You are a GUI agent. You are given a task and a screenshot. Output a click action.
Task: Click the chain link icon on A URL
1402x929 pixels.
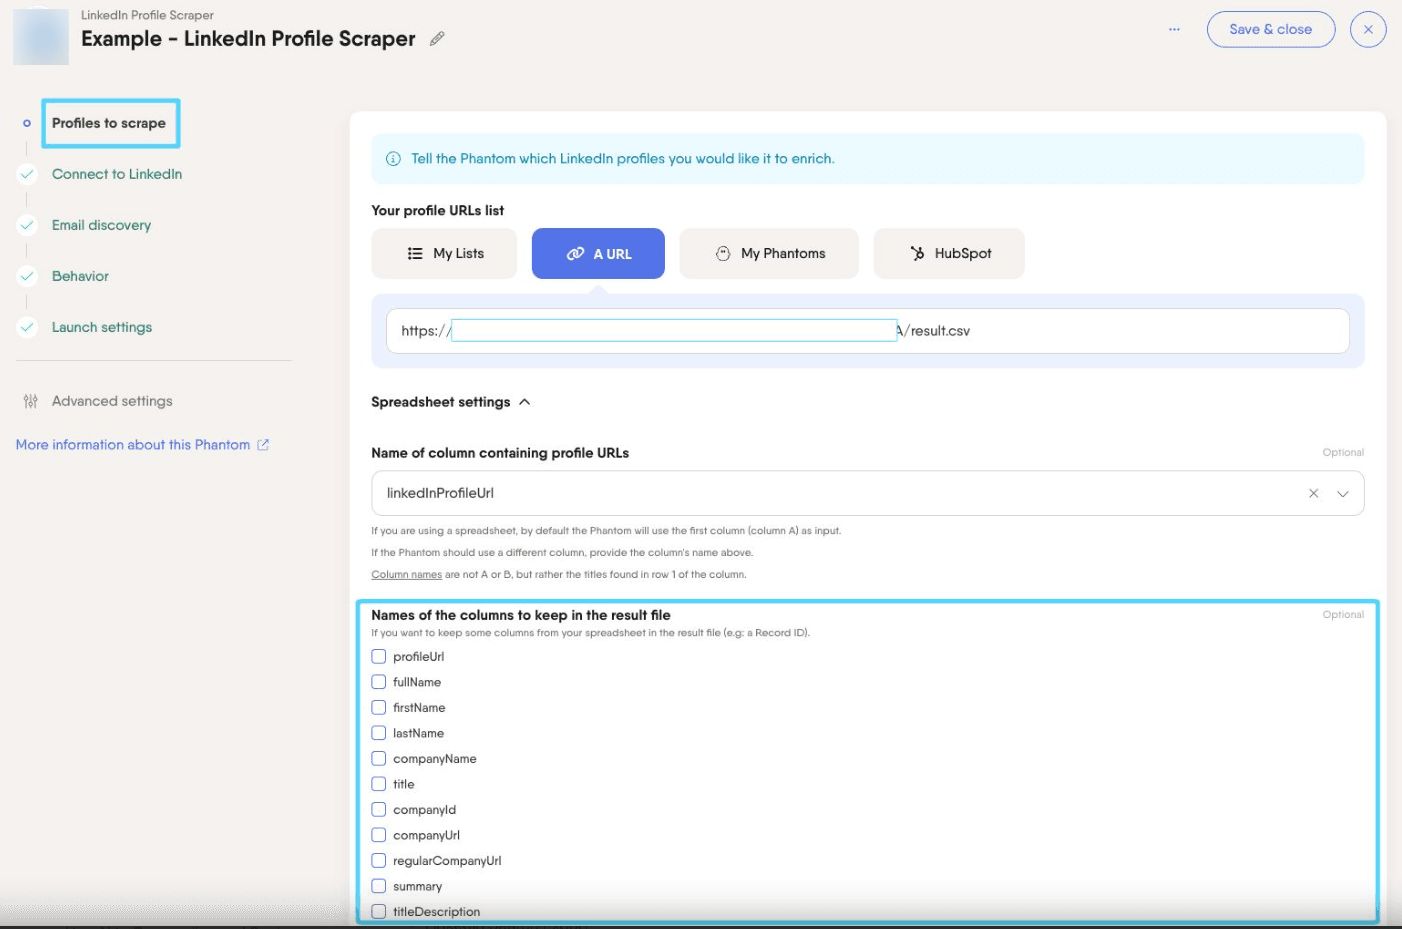tap(575, 254)
